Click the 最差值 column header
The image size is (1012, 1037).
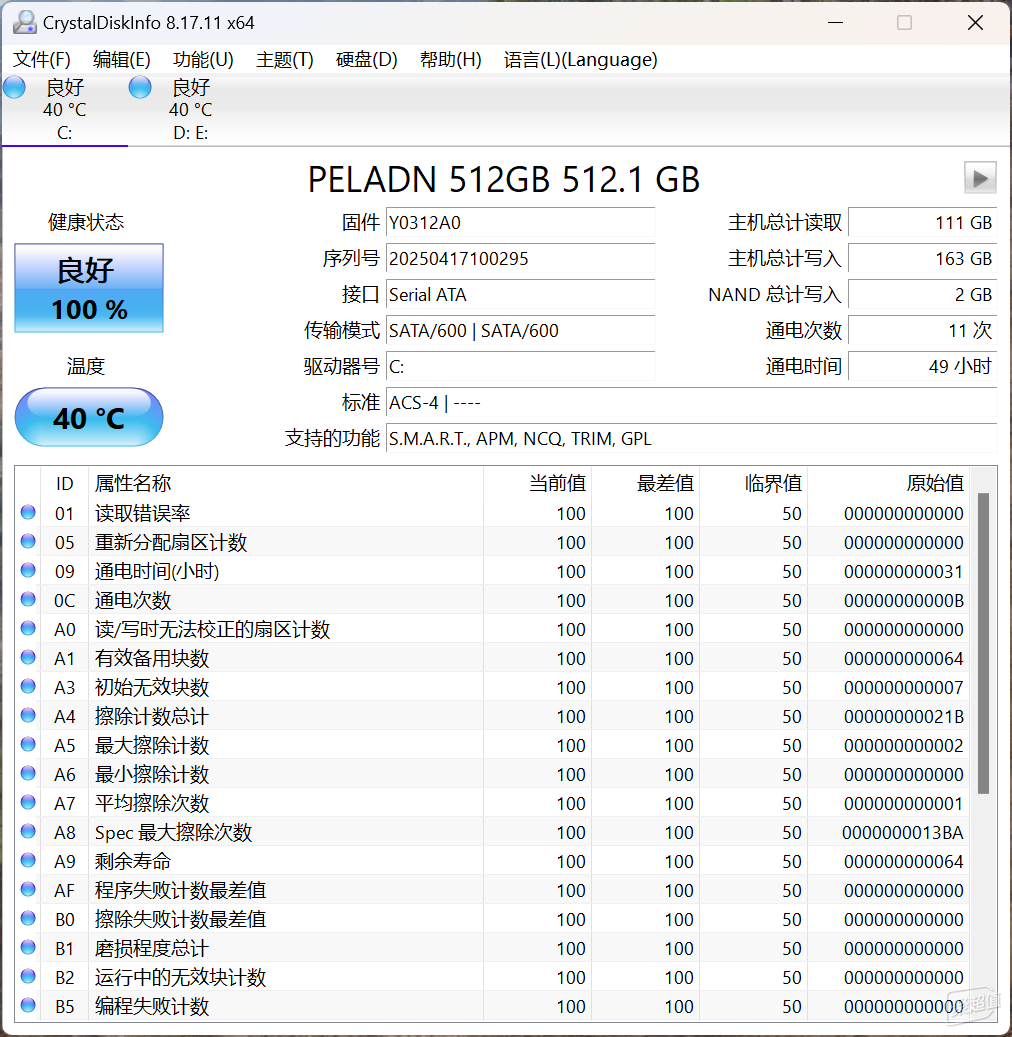[x=646, y=483]
